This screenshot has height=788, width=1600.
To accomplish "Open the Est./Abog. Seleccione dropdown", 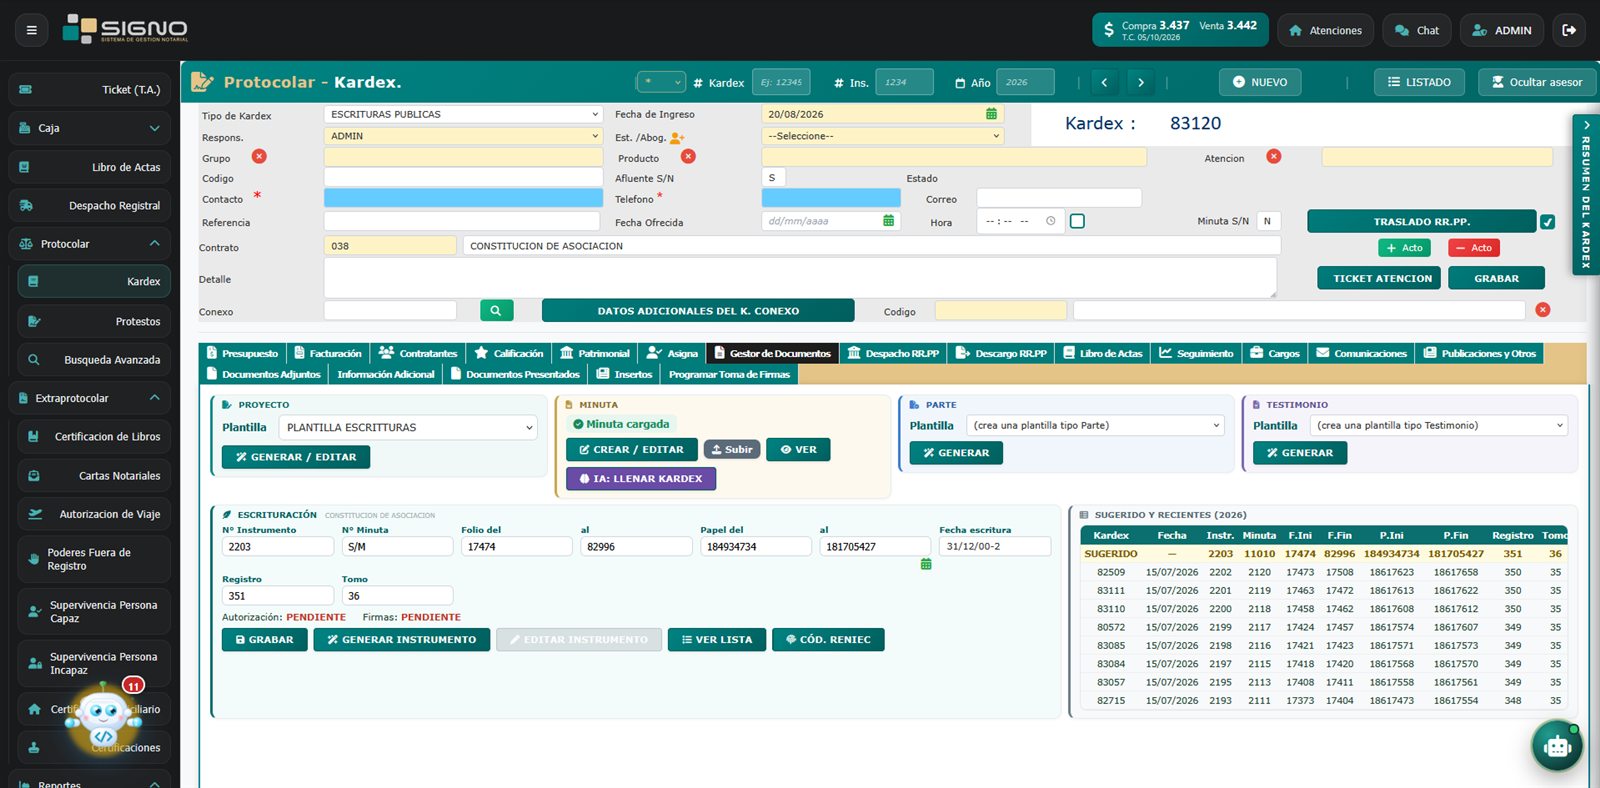I will coord(883,136).
